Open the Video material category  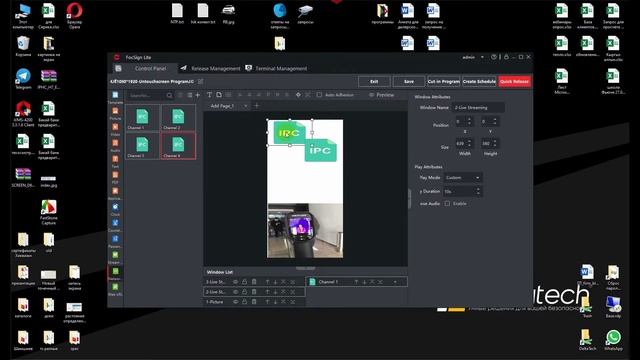[x=115, y=129]
